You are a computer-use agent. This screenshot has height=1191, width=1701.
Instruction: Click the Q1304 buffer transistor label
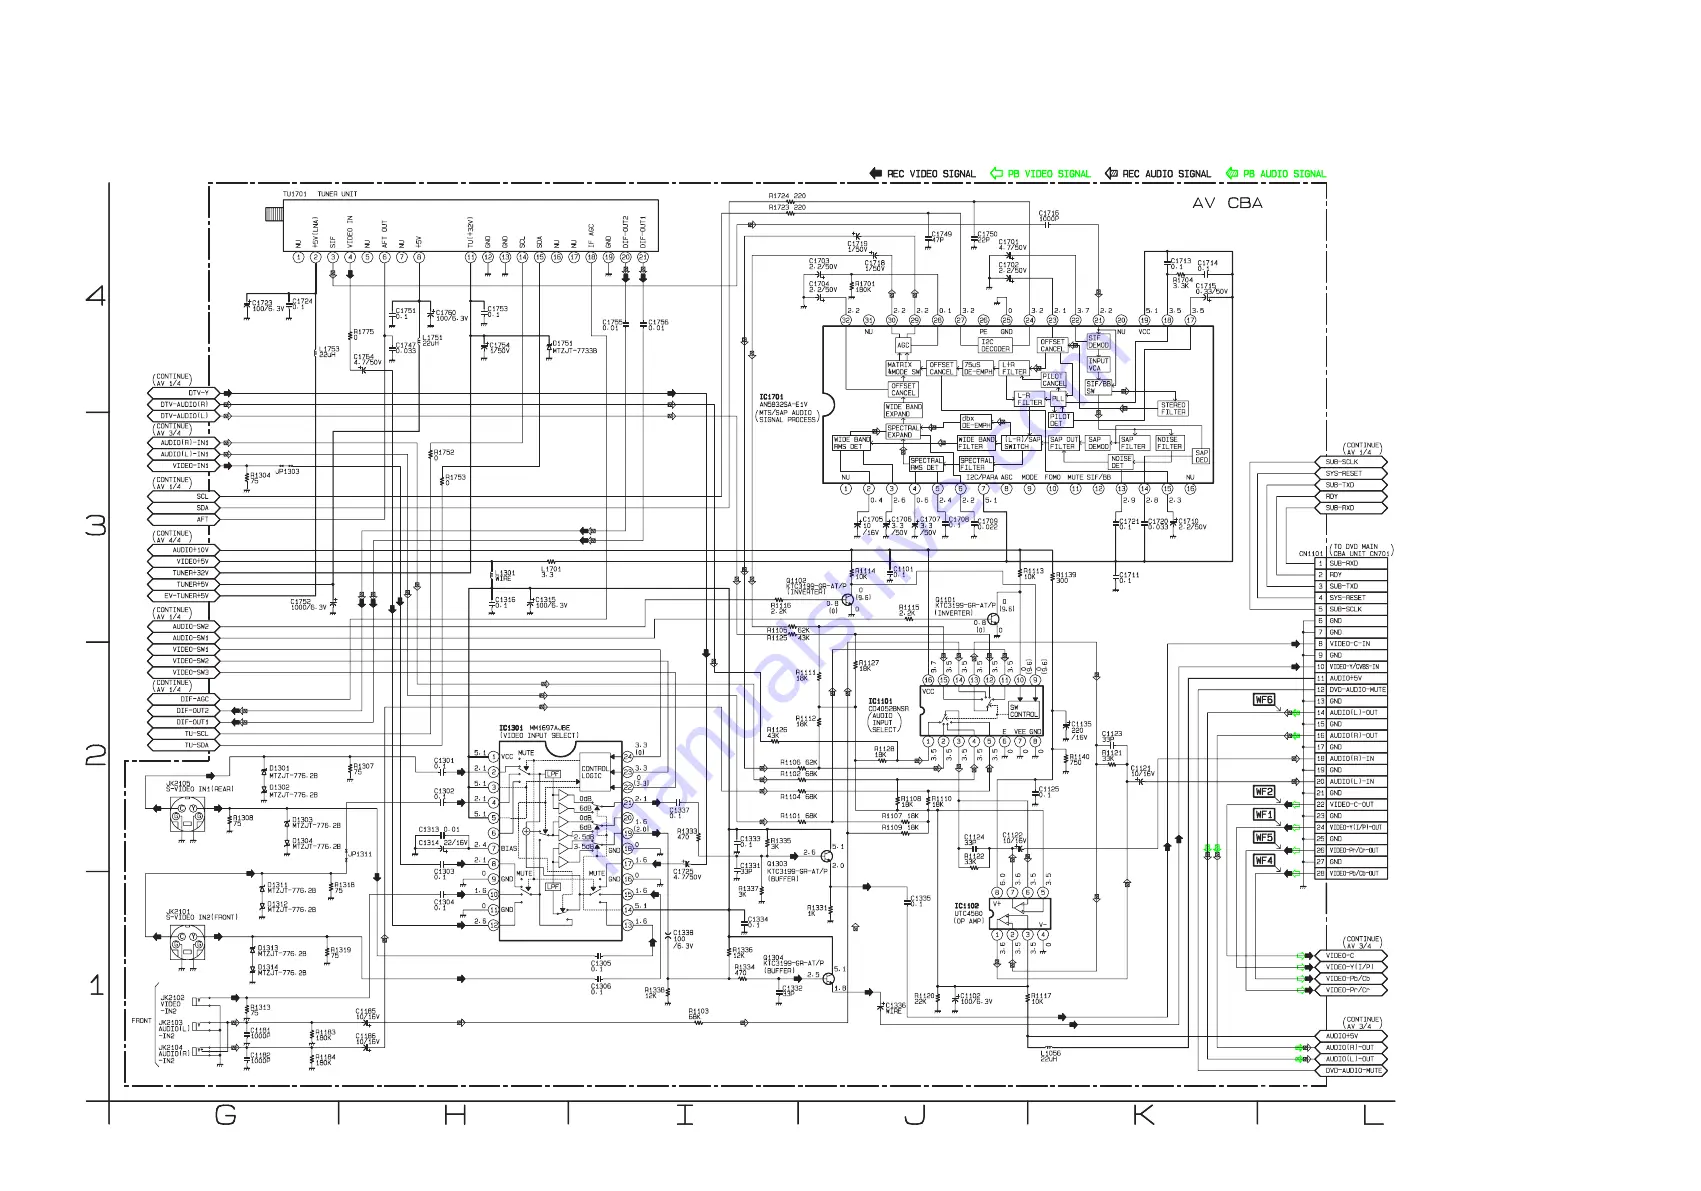pyautogui.click(x=795, y=963)
